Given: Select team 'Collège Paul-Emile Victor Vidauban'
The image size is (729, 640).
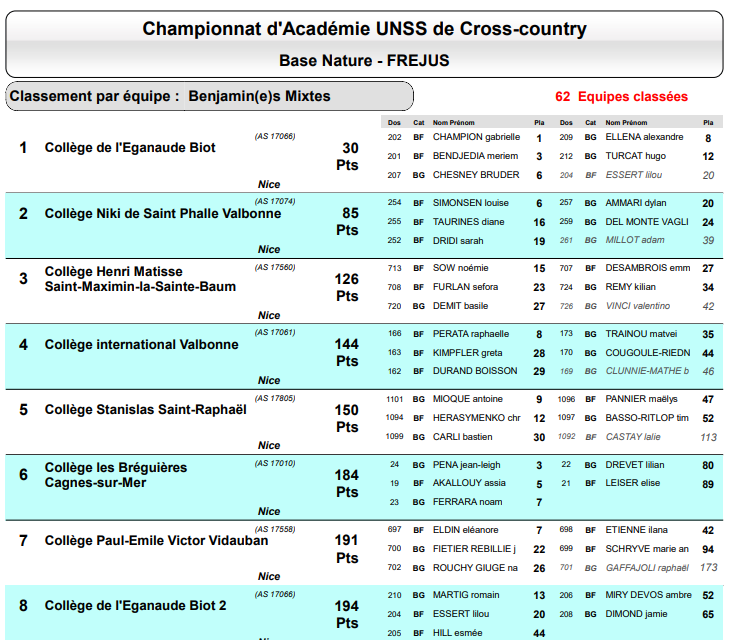Looking at the screenshot, I should click(x=156, y=541).
